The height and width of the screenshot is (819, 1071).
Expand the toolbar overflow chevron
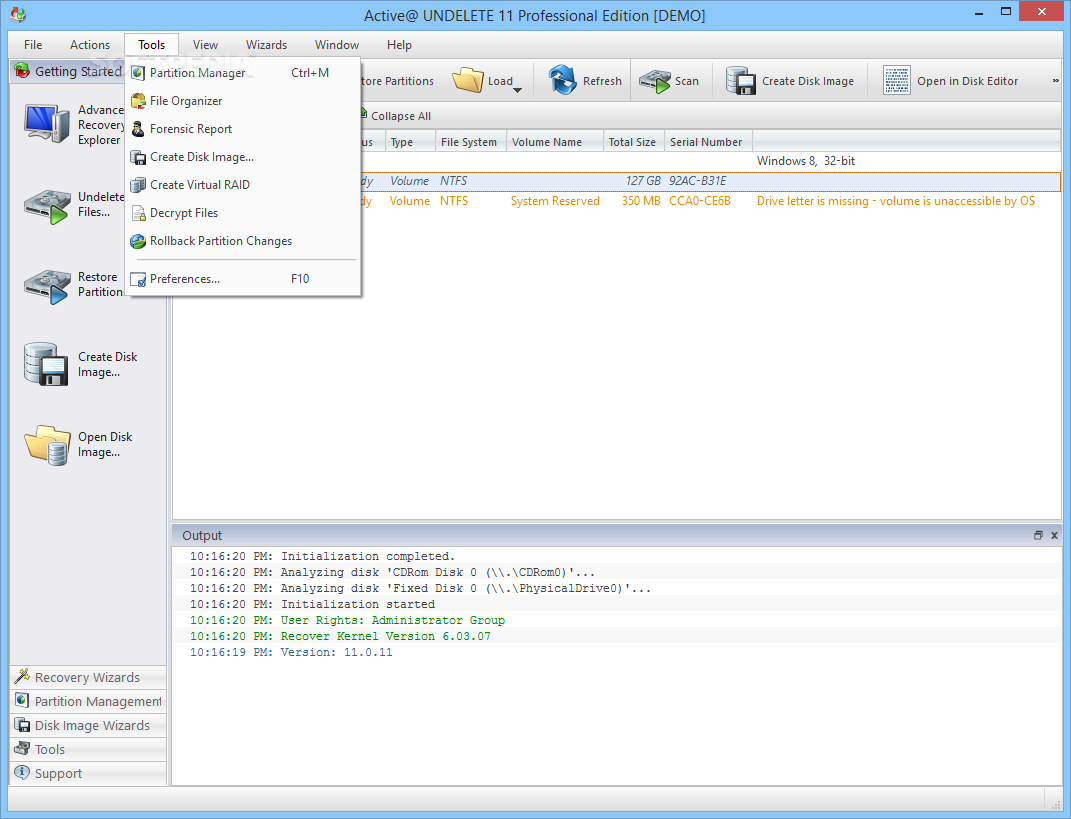pos(1055,81)
